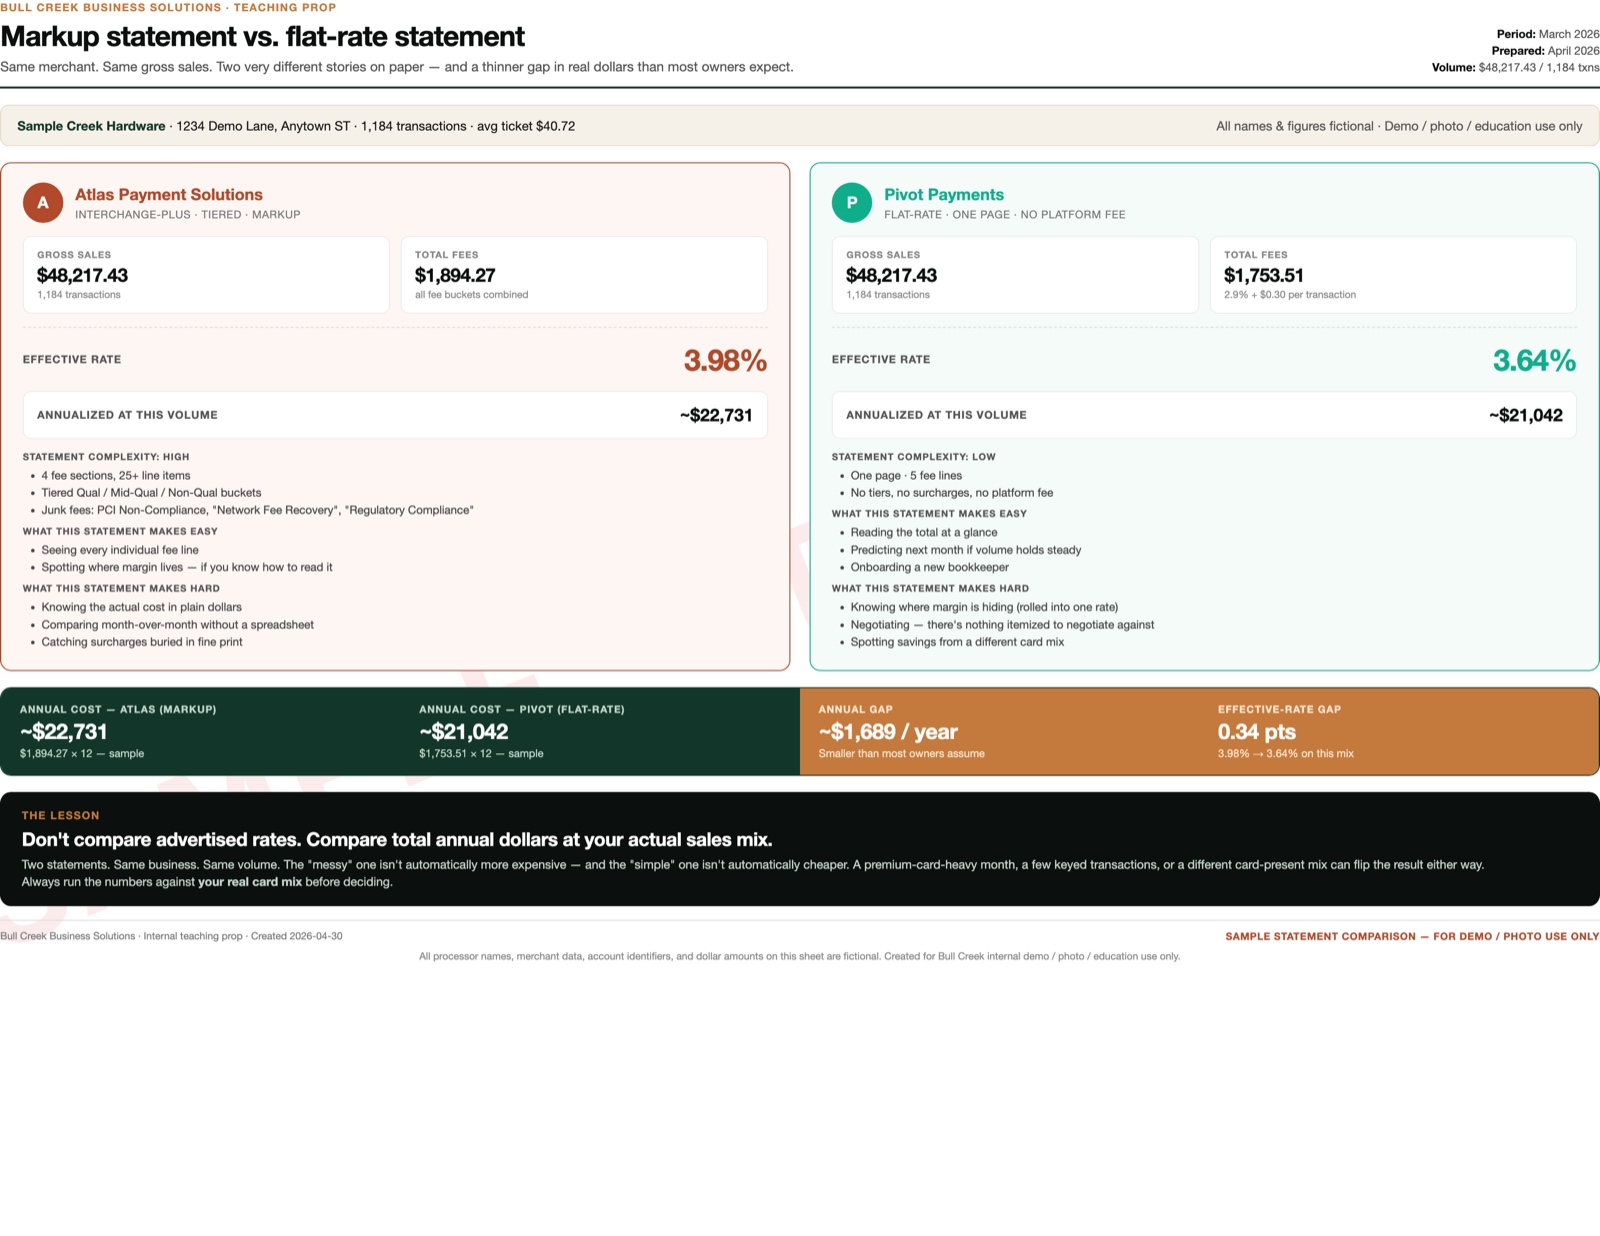Click 'FLAT-RATE · ONE PAGE · NO PLATFORM FEE' subtitle
The width and height of the screenshot is (1600, 1236).
[1005, 215]
